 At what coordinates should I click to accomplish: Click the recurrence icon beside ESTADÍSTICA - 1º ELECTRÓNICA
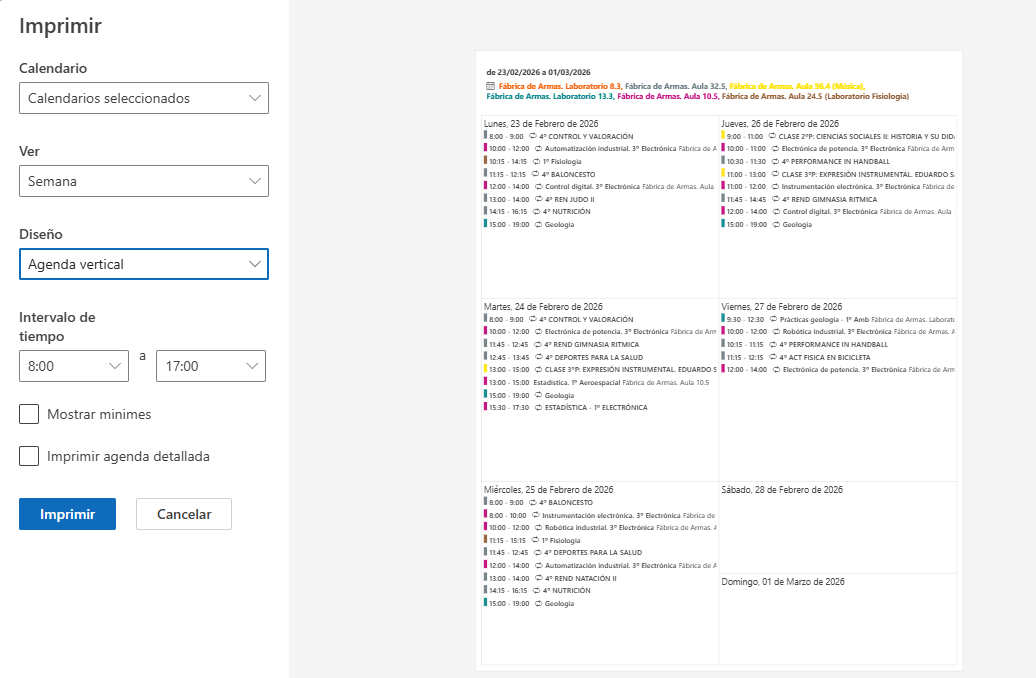[538, 408]
